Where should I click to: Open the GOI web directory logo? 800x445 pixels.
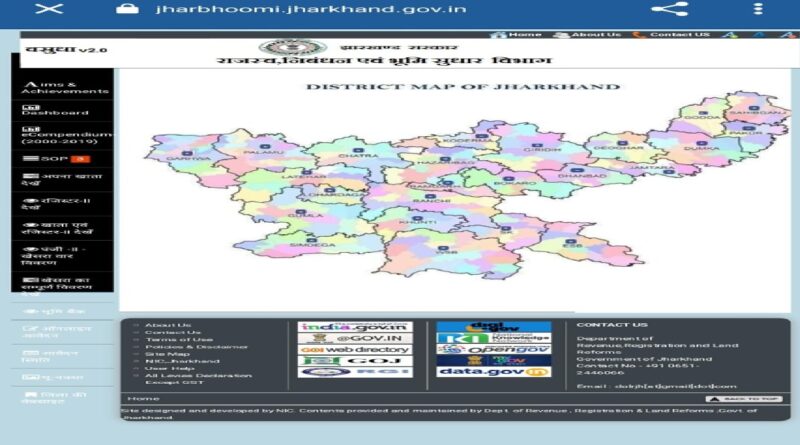coord(355,349)
